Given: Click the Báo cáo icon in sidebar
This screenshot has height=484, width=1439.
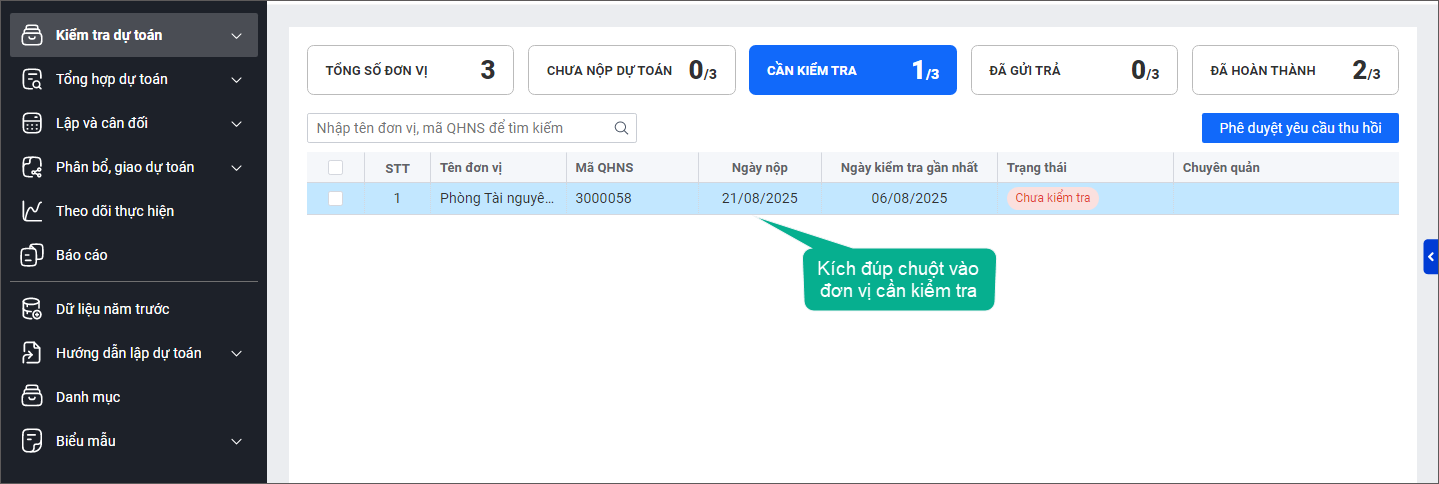Looking at the screenshot, I should [x=32, y=255].
